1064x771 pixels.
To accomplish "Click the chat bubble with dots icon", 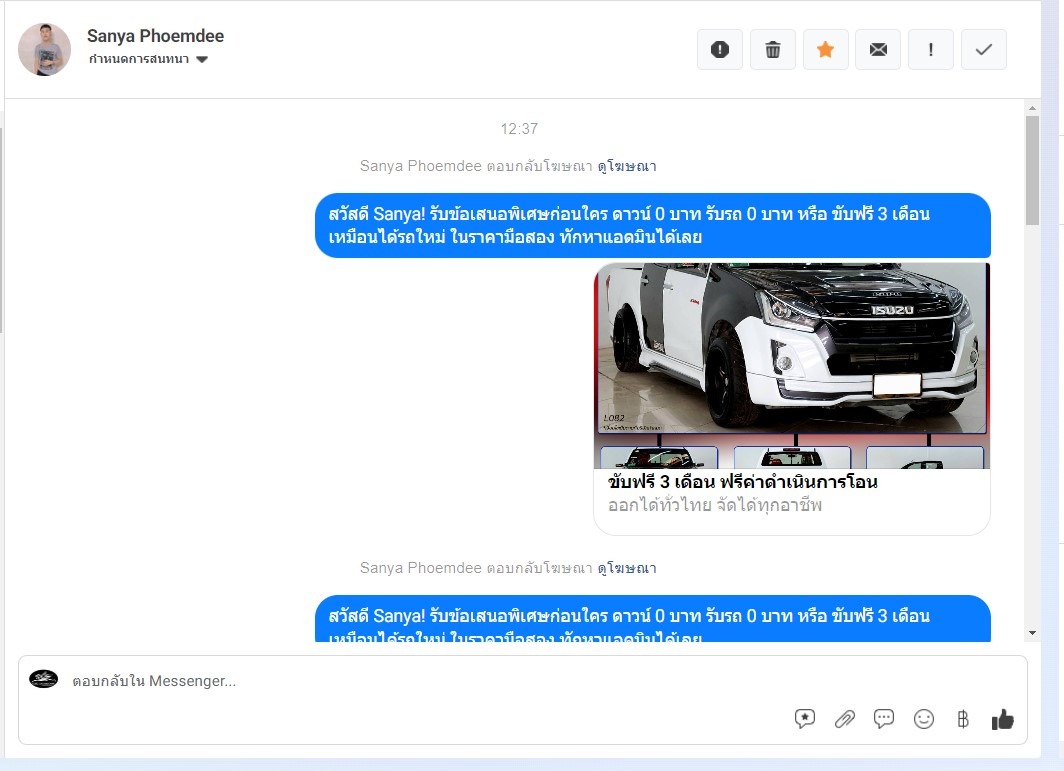I will point(884,719).
